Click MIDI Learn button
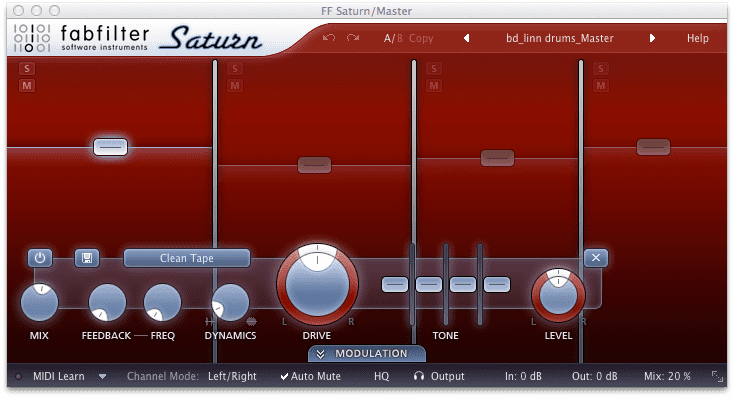Screen dimensions: 734x398 (59, 376)
